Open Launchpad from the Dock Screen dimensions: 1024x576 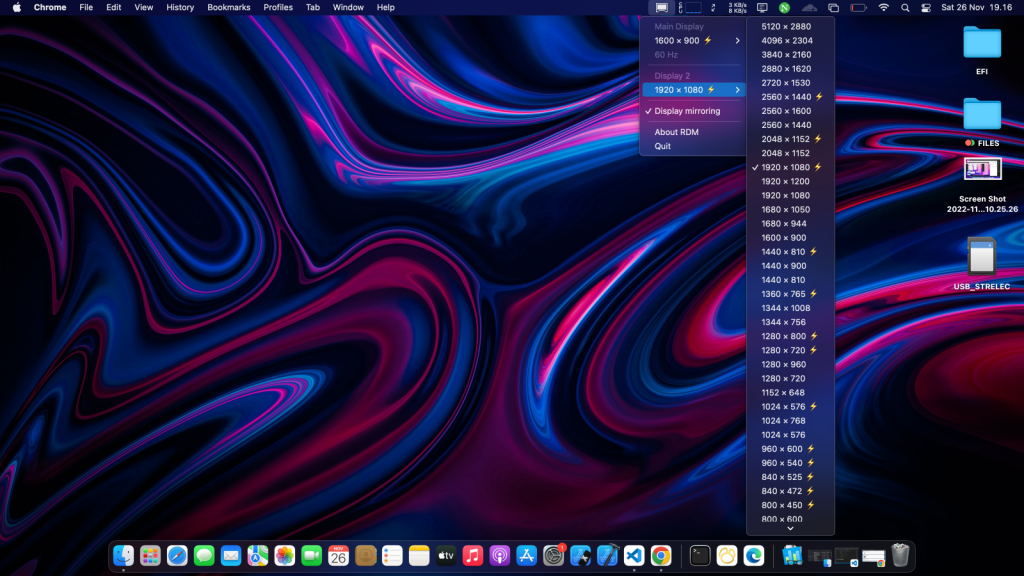point(150,555)
